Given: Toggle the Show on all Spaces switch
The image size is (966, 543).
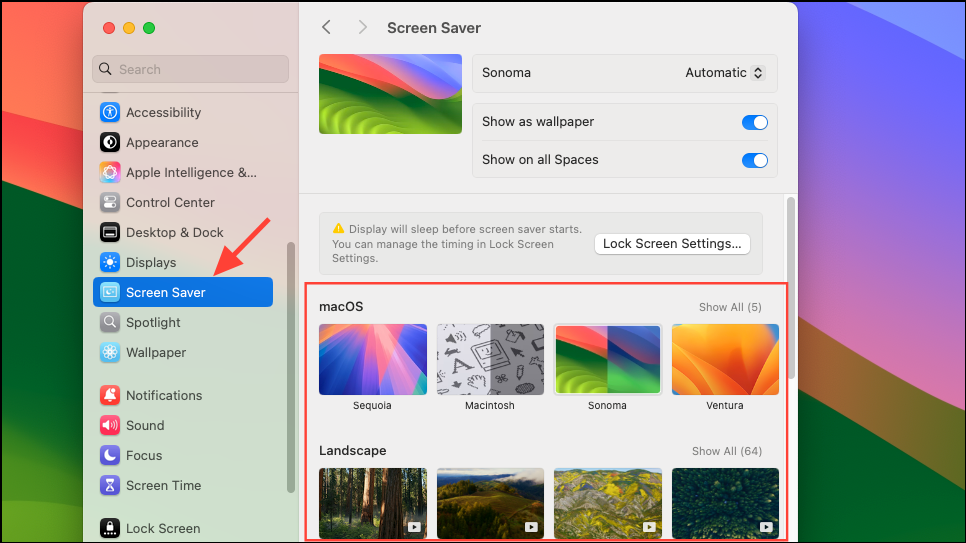Looking at the screenshot, I should (x=755, y=160).
